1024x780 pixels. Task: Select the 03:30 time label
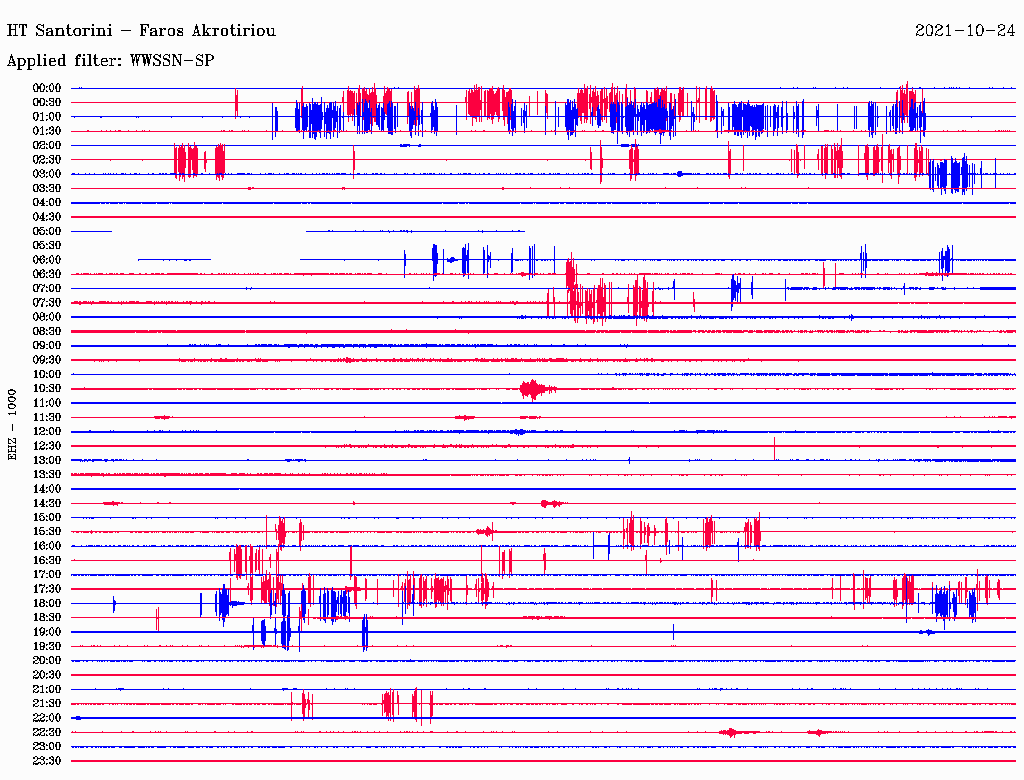tap(47, 189)
